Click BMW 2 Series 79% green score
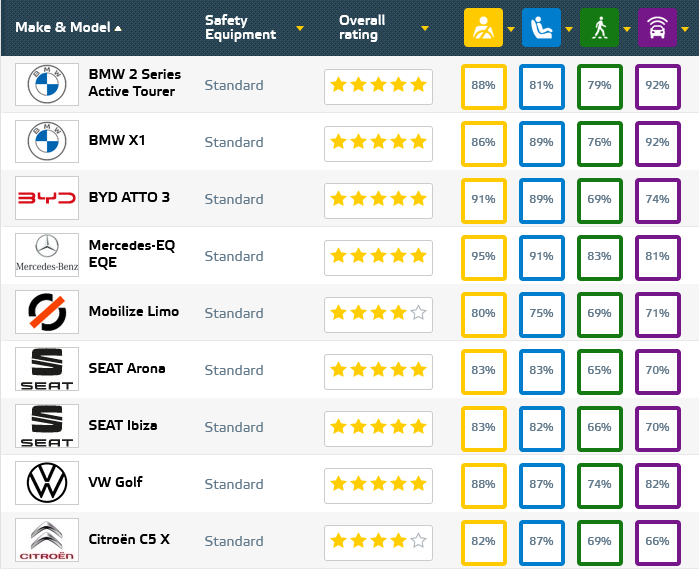699x569 pixels. pyautogui.click(x=600, y=87)
